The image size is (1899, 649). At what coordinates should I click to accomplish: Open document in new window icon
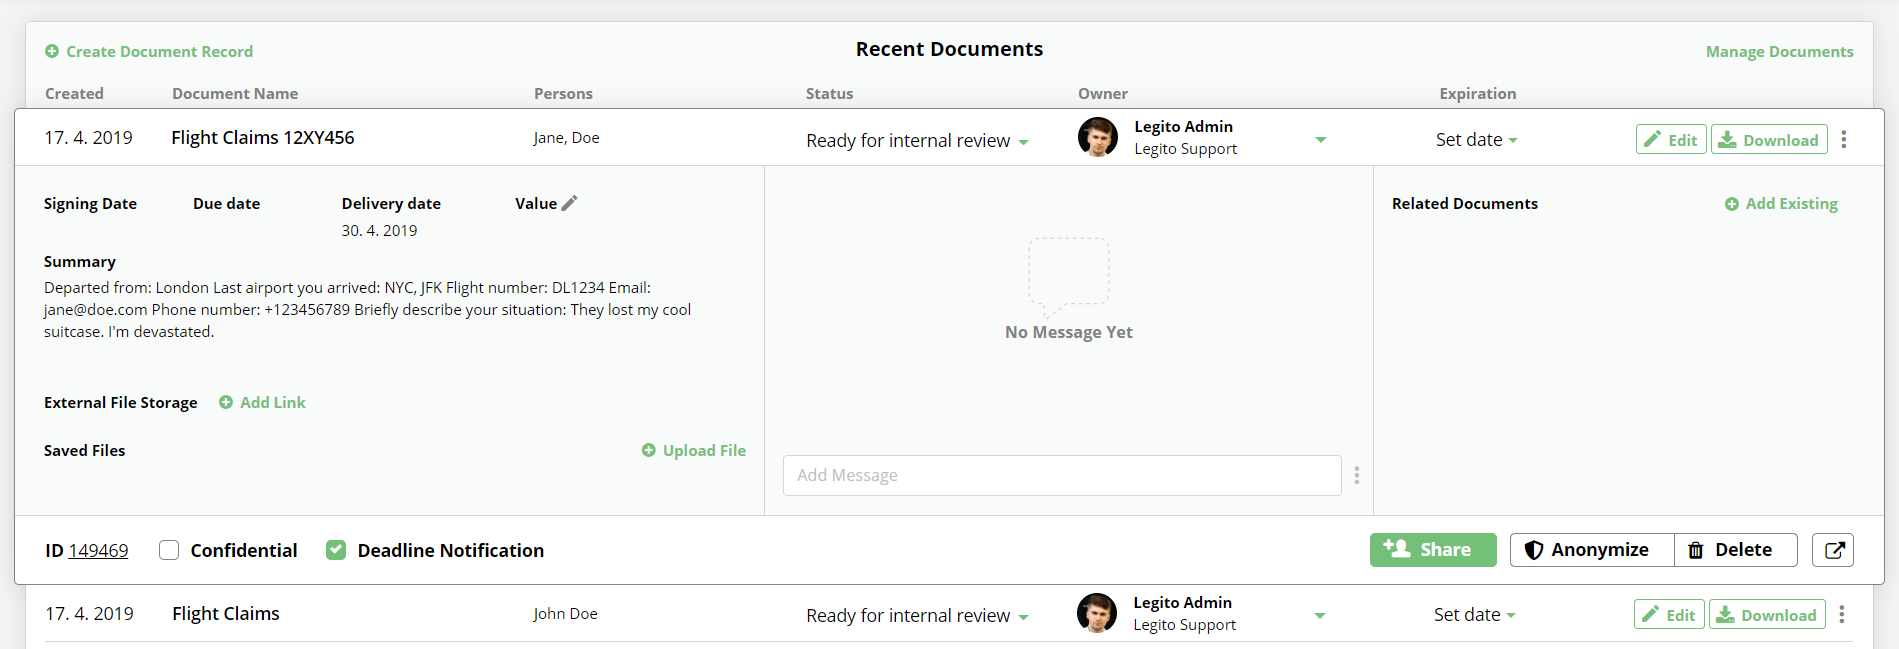1833,549
